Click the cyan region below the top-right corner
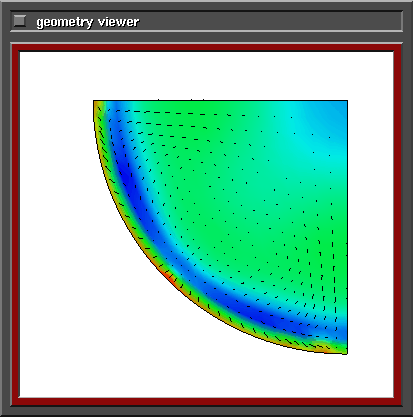413x417 pixels. 330,160
